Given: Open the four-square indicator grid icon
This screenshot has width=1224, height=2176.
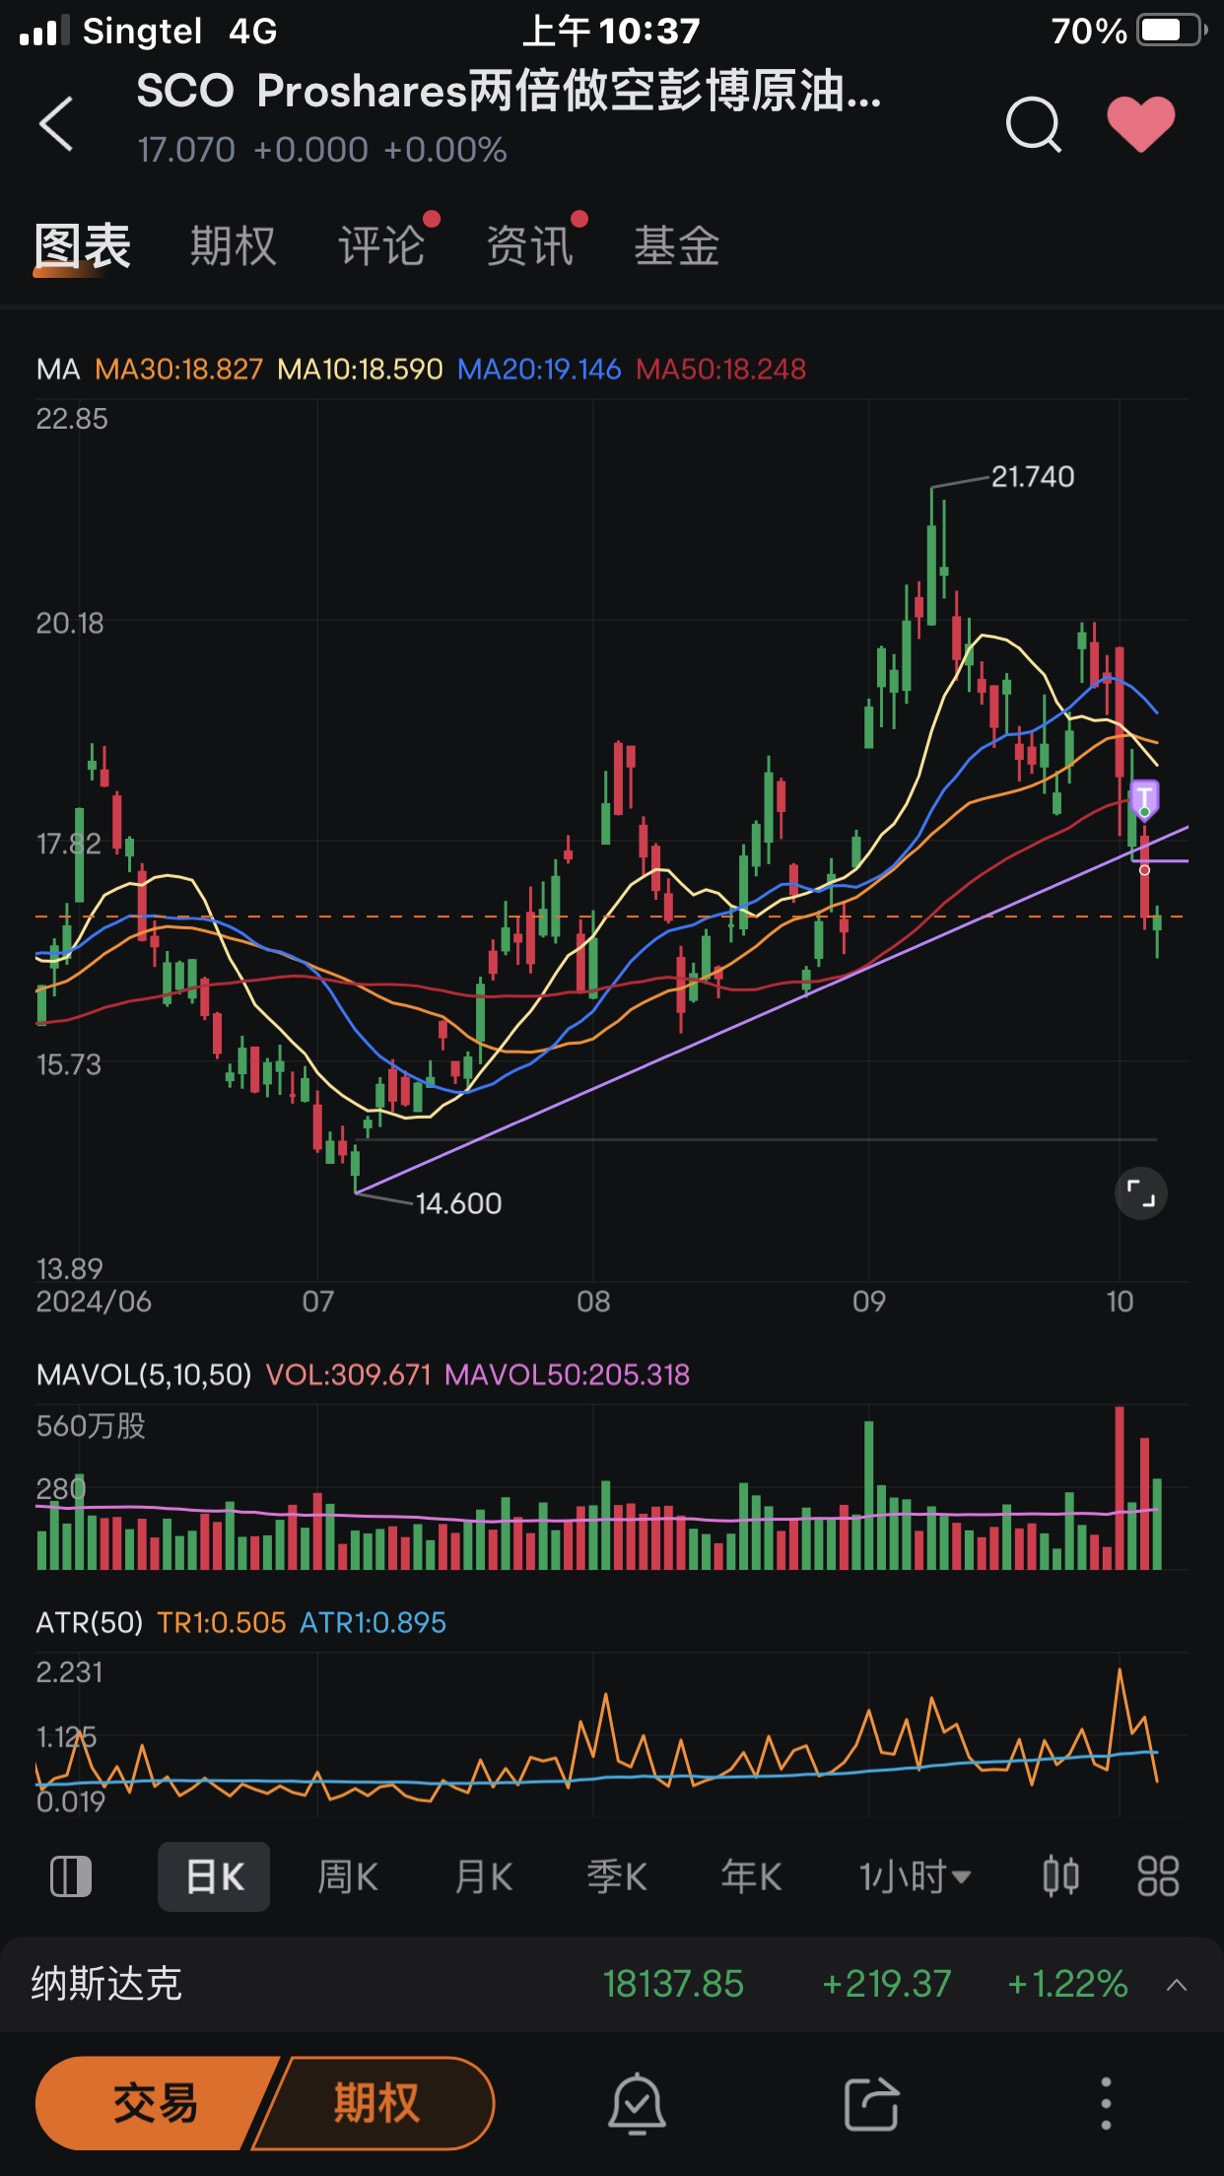Looking at the screenshot, I should 1158,1876.
